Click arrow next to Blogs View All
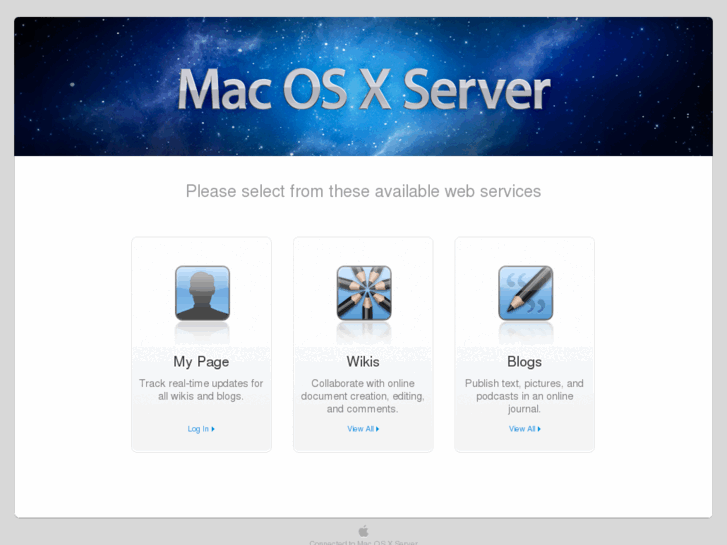This screenshot has height=545, width=727. pos(539,429)
